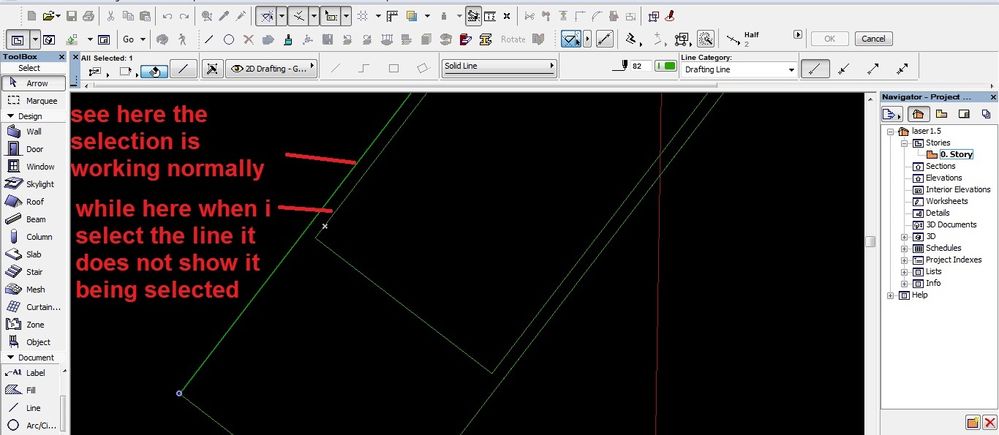
Task: Switch Navigator to Project Map view
Action: (917, 115)
